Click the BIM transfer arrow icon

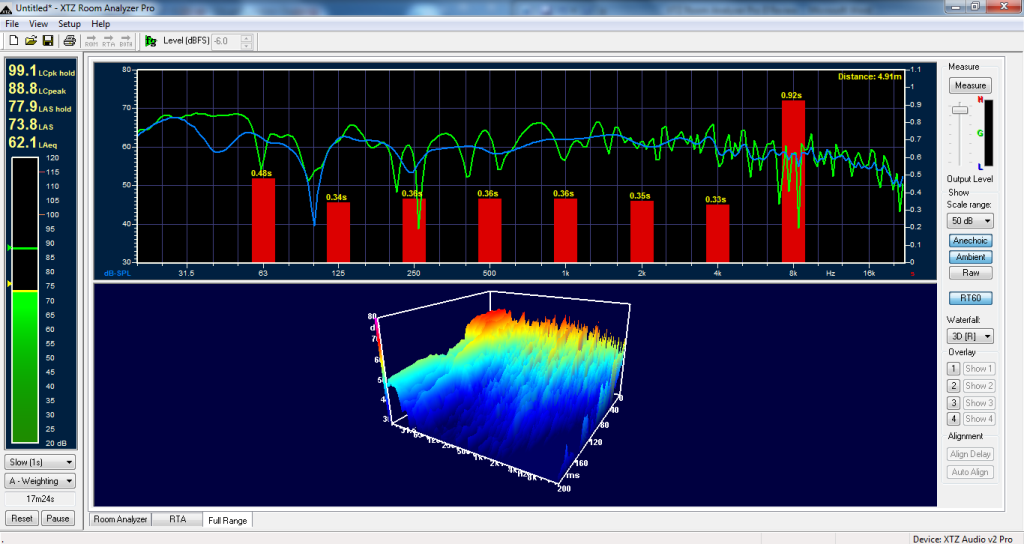coord(126,41)
